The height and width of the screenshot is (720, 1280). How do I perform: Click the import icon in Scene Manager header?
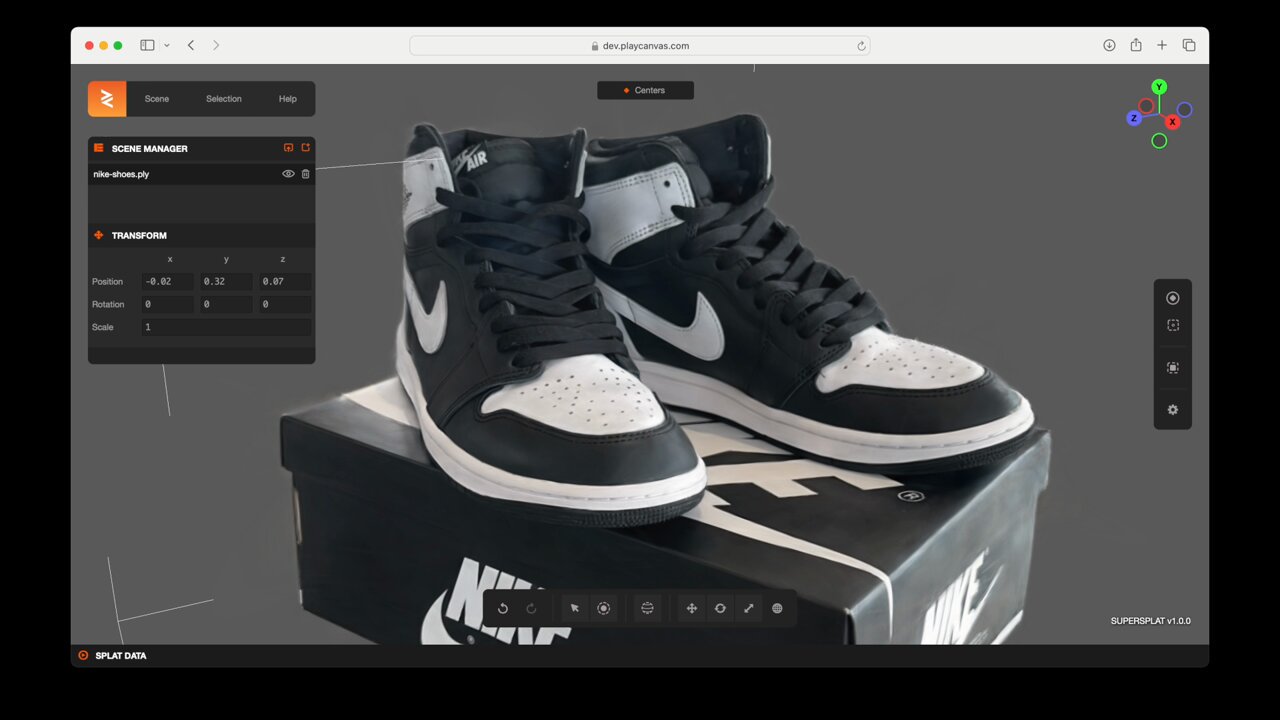[289, 148]
